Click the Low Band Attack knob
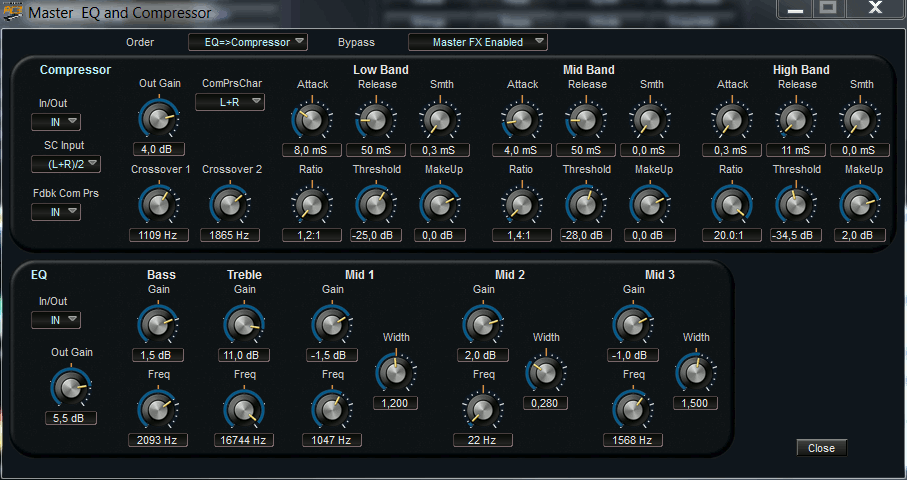 pyautogui.click(x=311, y=120)
